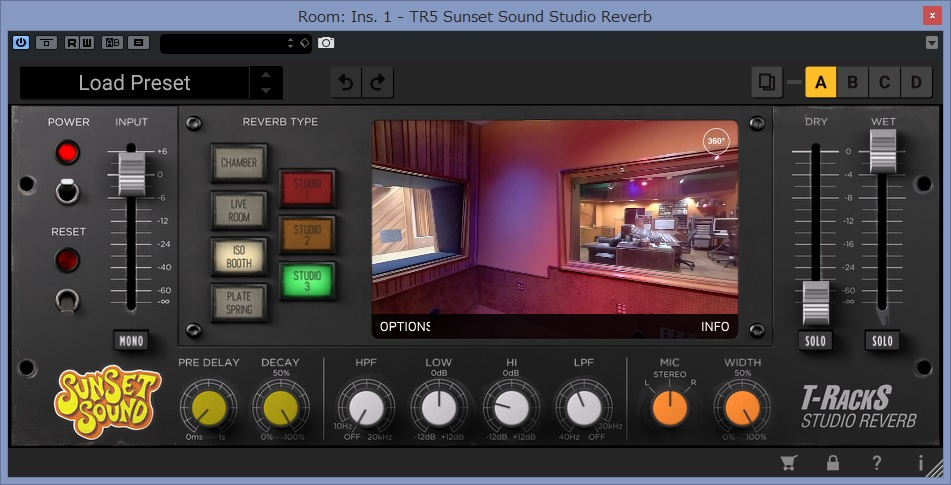The height and width of the screenshot is (485, 951).
Task: Open OPTIONS on the studio image
Action: pos(405,327)
